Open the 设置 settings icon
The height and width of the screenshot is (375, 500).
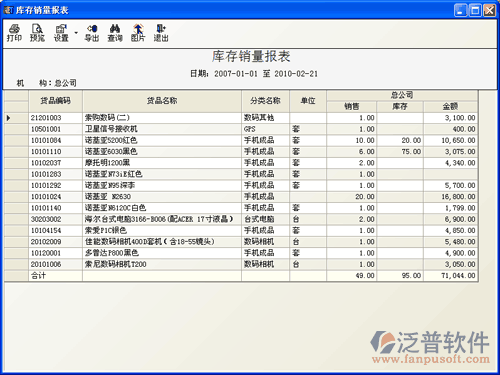(61, 33)
